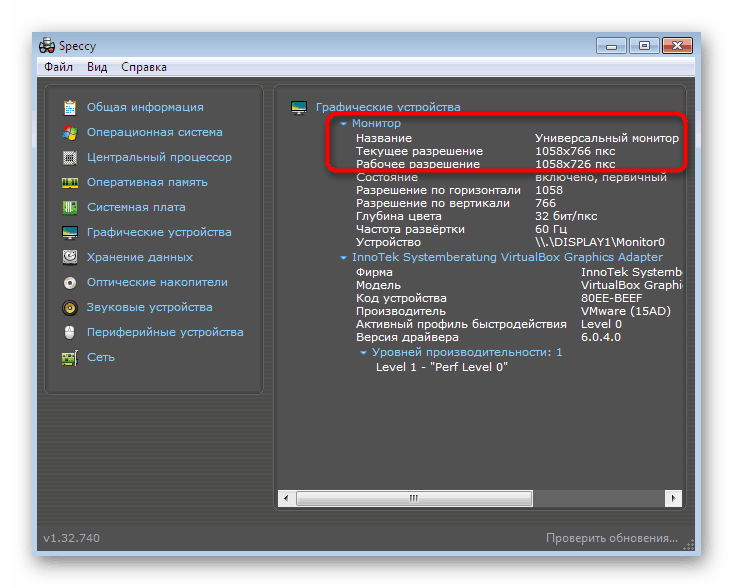Click Проверить обновления link
Viewport: 733px width, 588px height.
tap(611, 538)
